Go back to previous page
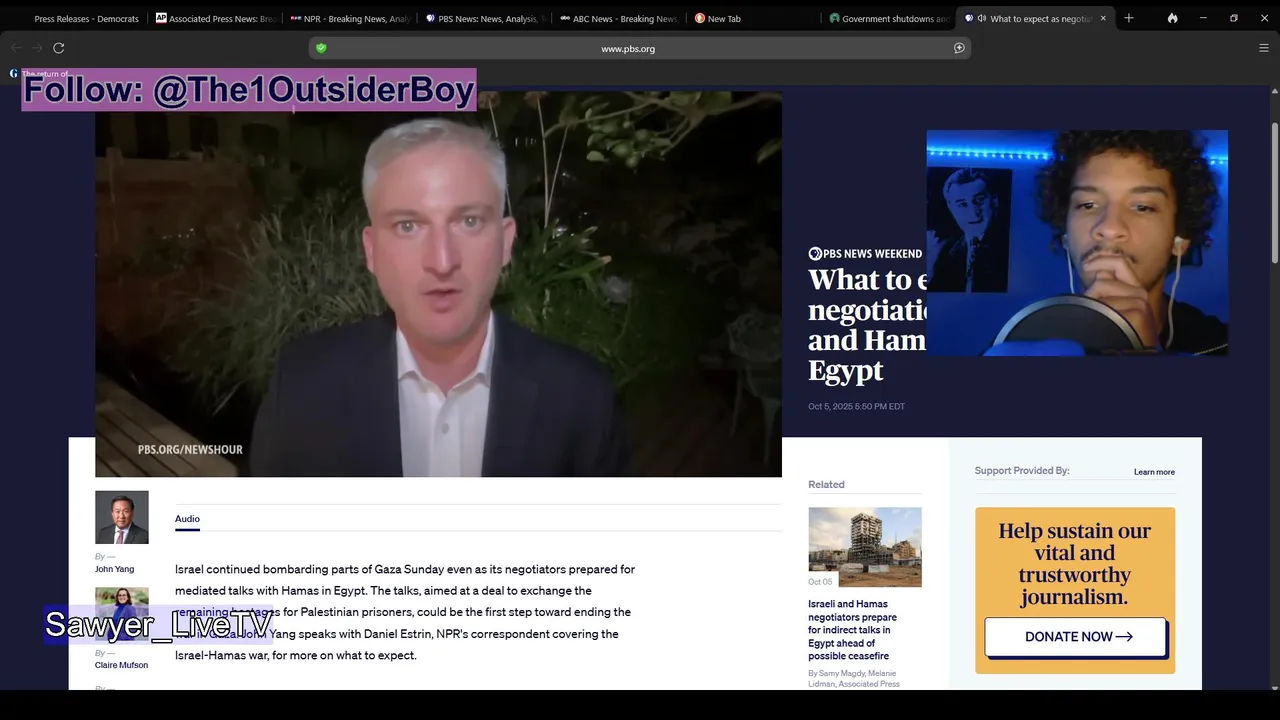Screen dimensions: 1280x720 16,48
